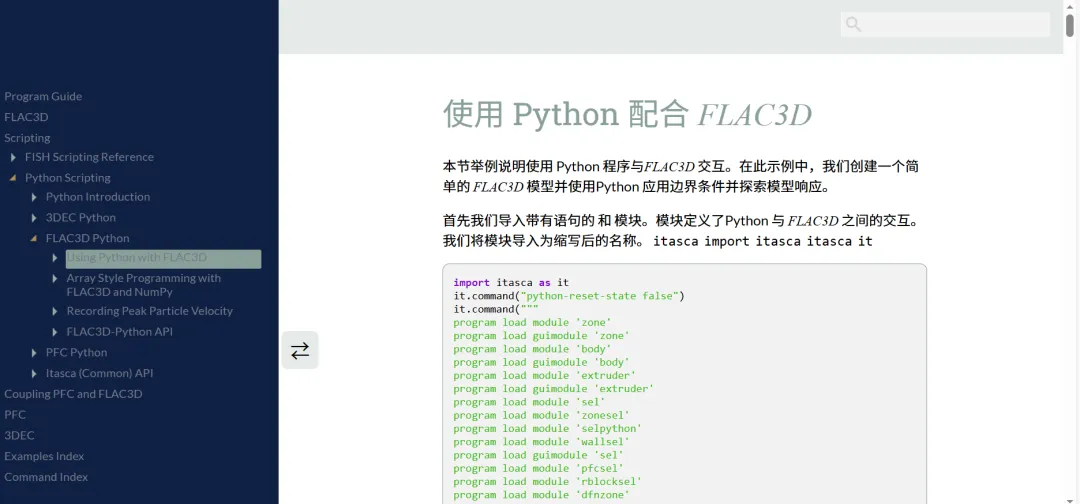Open the FLAC3D sidebar link
The height and width of the screenshot is (504, 1080).
pos(26,117)
